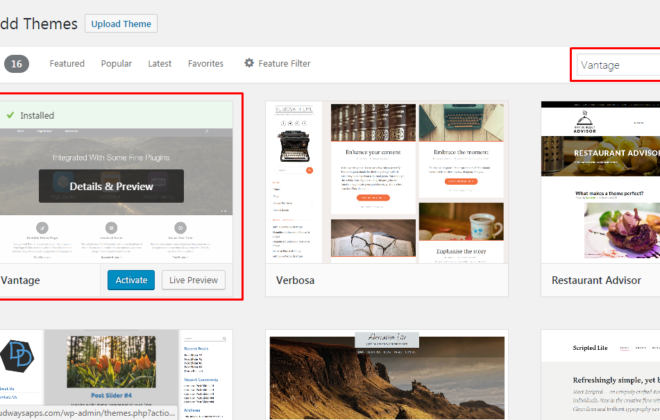
Task: Open the Restaurant Advisor theme screenshot
Action: (601, 182)
